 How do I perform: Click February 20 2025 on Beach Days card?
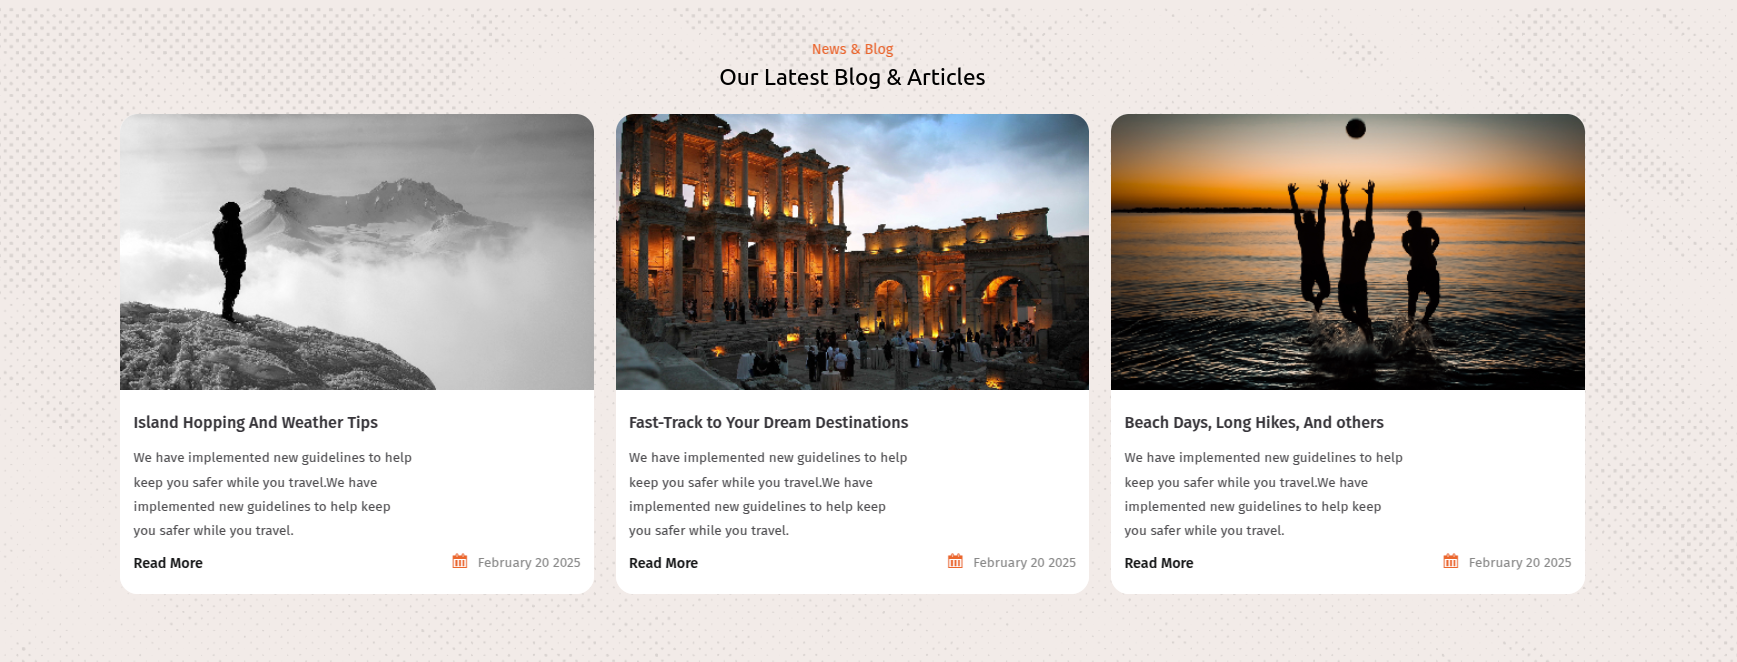coord(1520,563)
